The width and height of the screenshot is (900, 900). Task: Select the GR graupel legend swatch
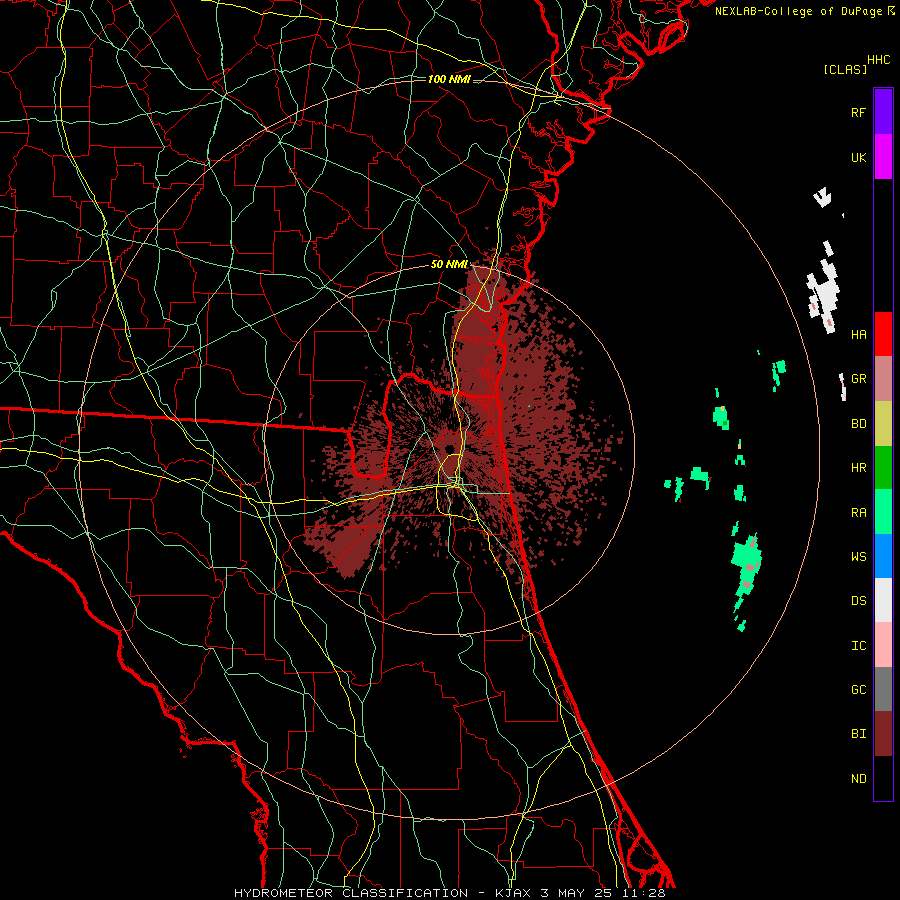883,378
